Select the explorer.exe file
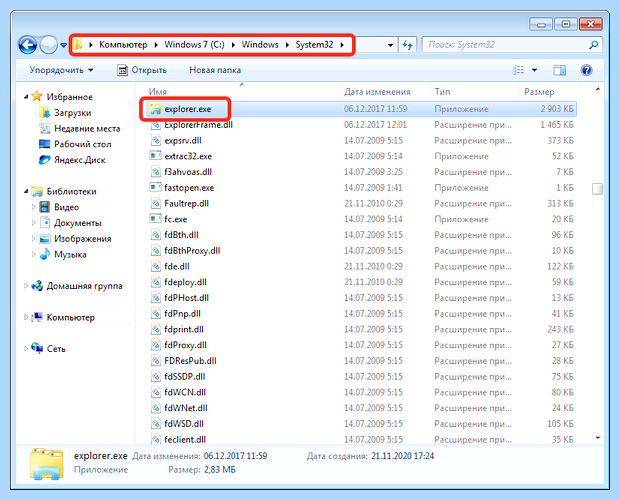The width and height of the screenshot is (620, 500). click(361, 109)
